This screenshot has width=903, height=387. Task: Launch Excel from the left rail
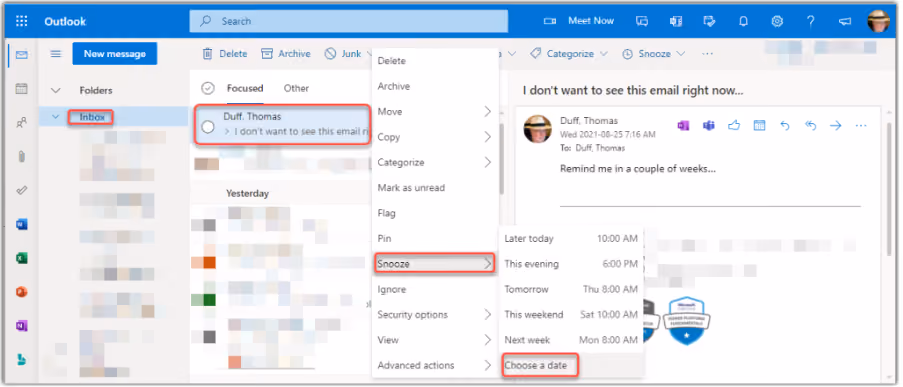(22, 258)
